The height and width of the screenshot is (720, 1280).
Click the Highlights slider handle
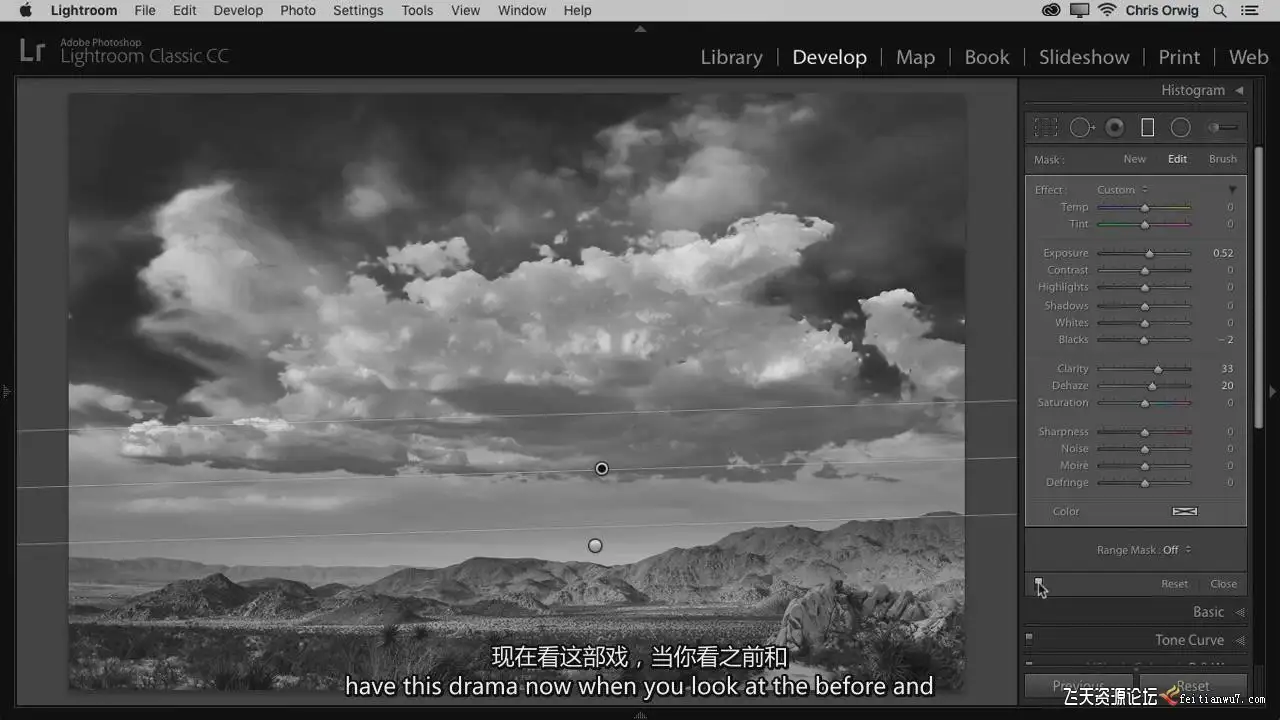(x=1145, y=288)
